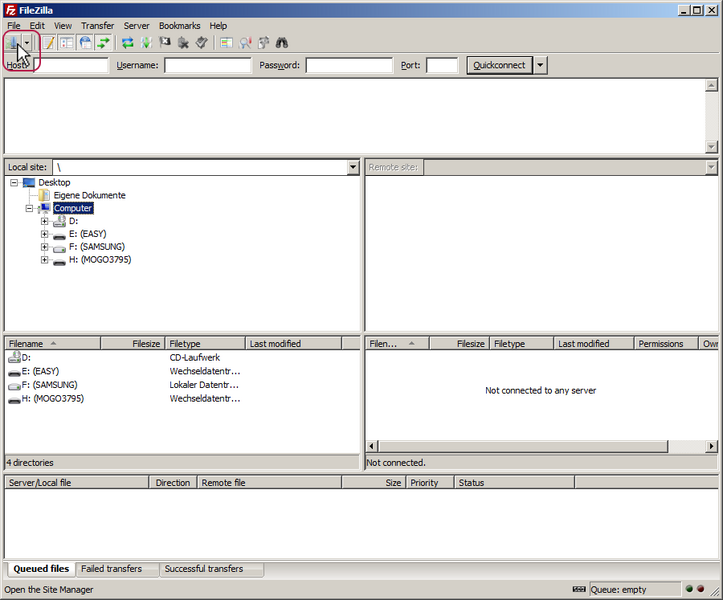
Task: Select F: (SAMSUNG) in the tree
Action: point(97,247)
